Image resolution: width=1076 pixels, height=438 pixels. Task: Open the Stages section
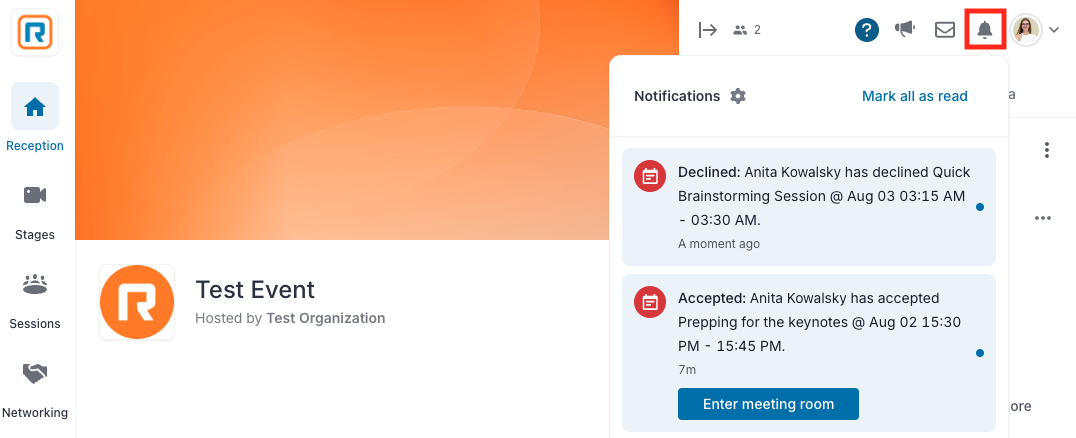point(35,213)
